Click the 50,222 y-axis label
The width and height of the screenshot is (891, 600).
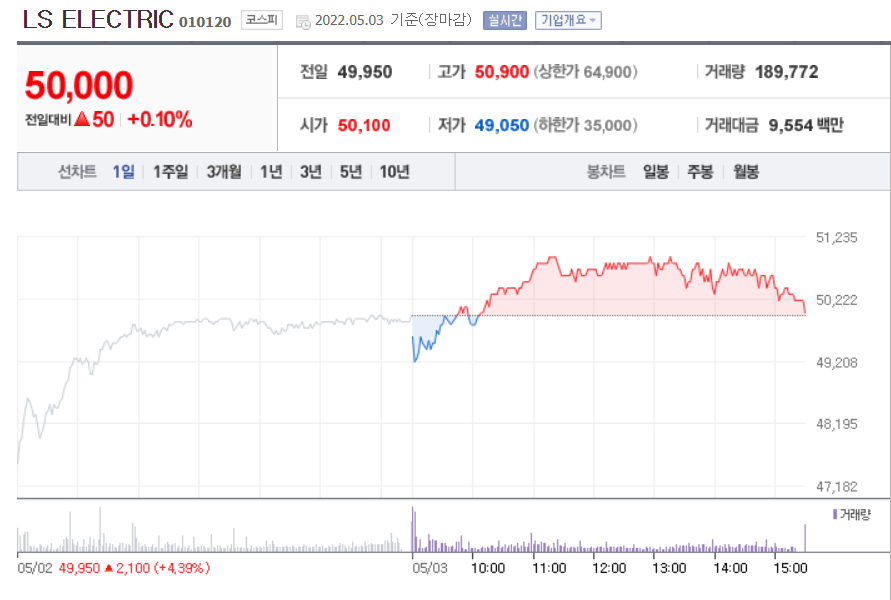[x=836, y=300]
